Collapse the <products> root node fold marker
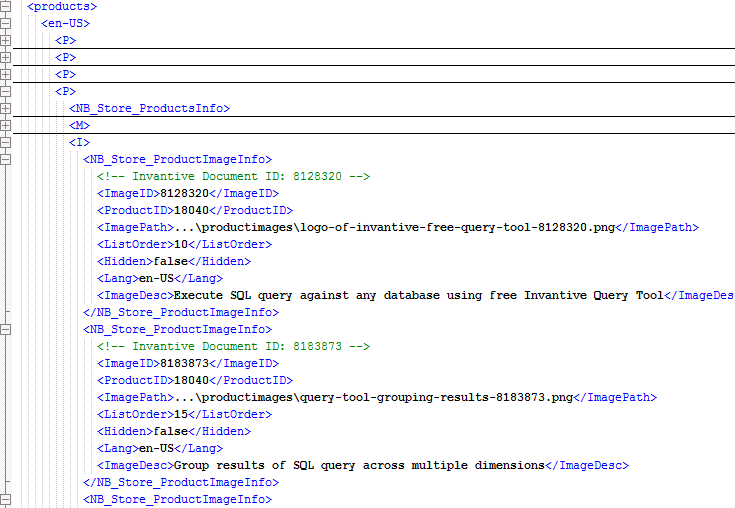 pos(5,6)
